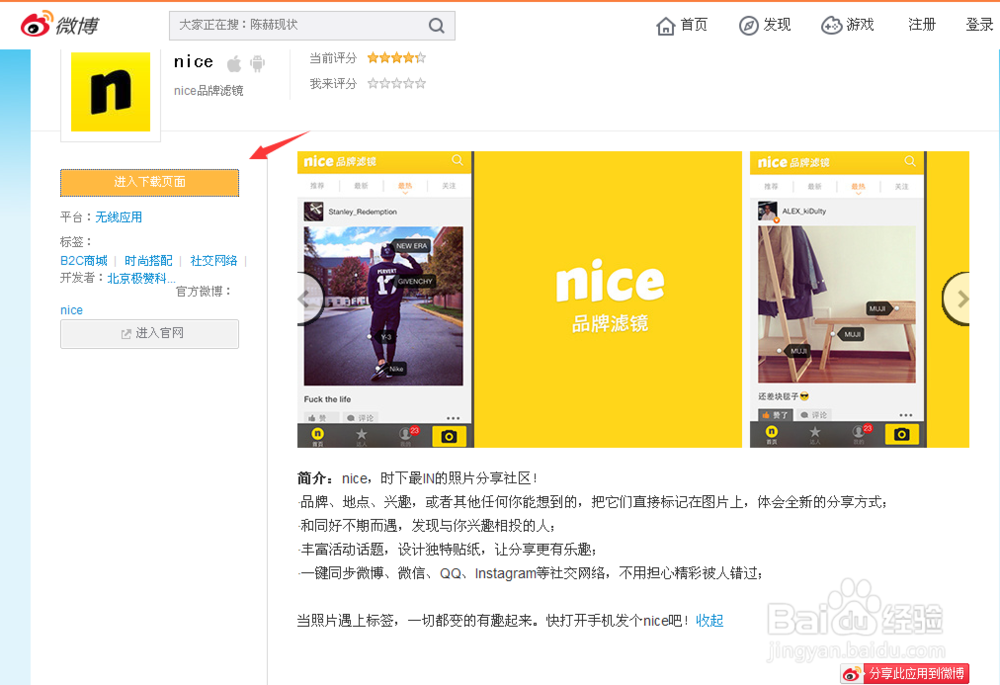
Task: Click the Apple platform icon
Action: pyautogui.click(x=235, y=63)
